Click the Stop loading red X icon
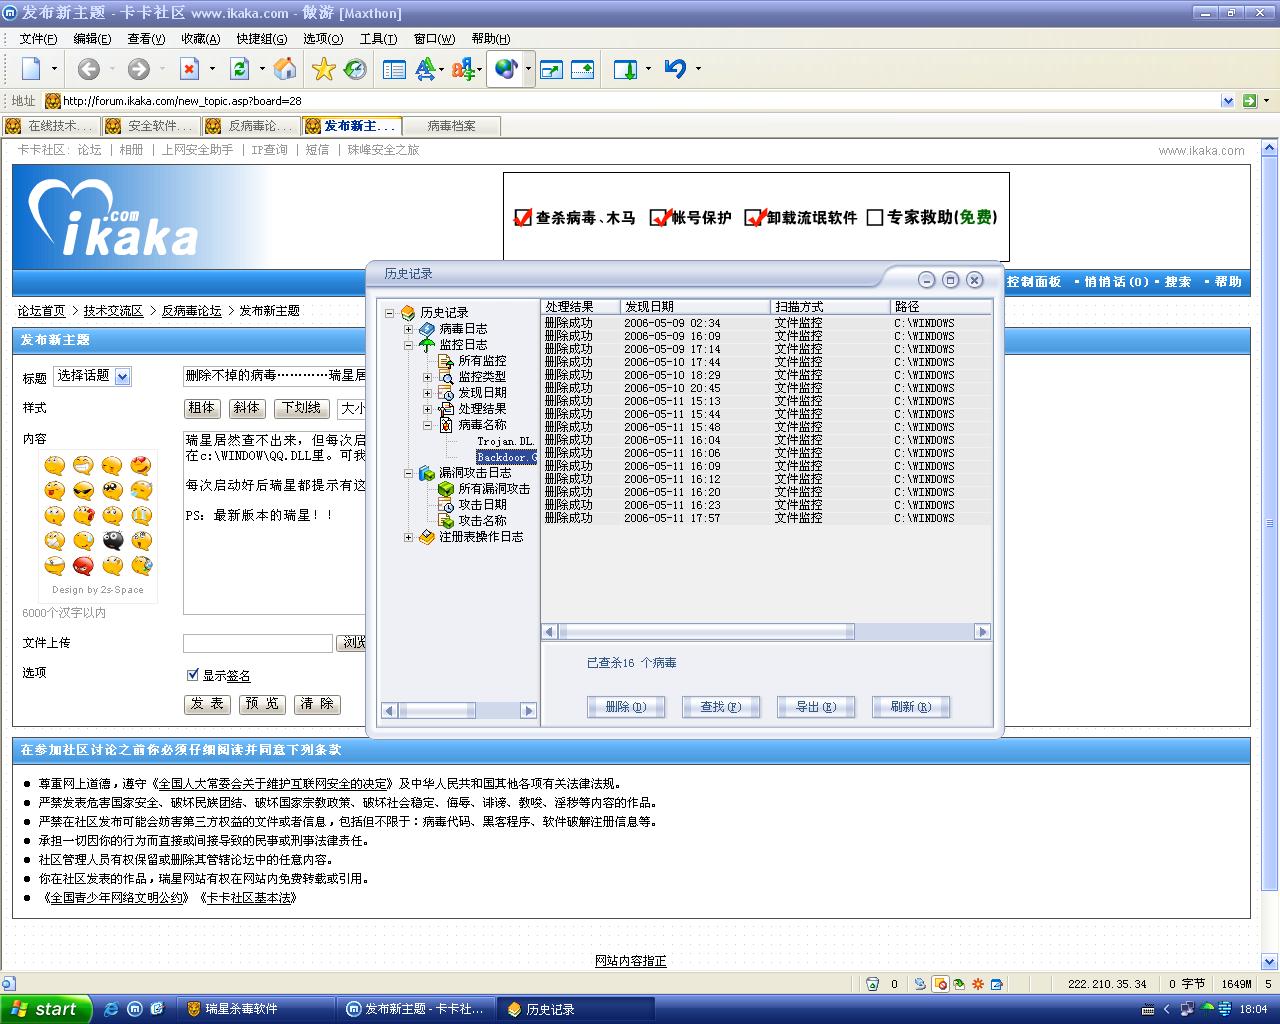 tap(189, 69)
